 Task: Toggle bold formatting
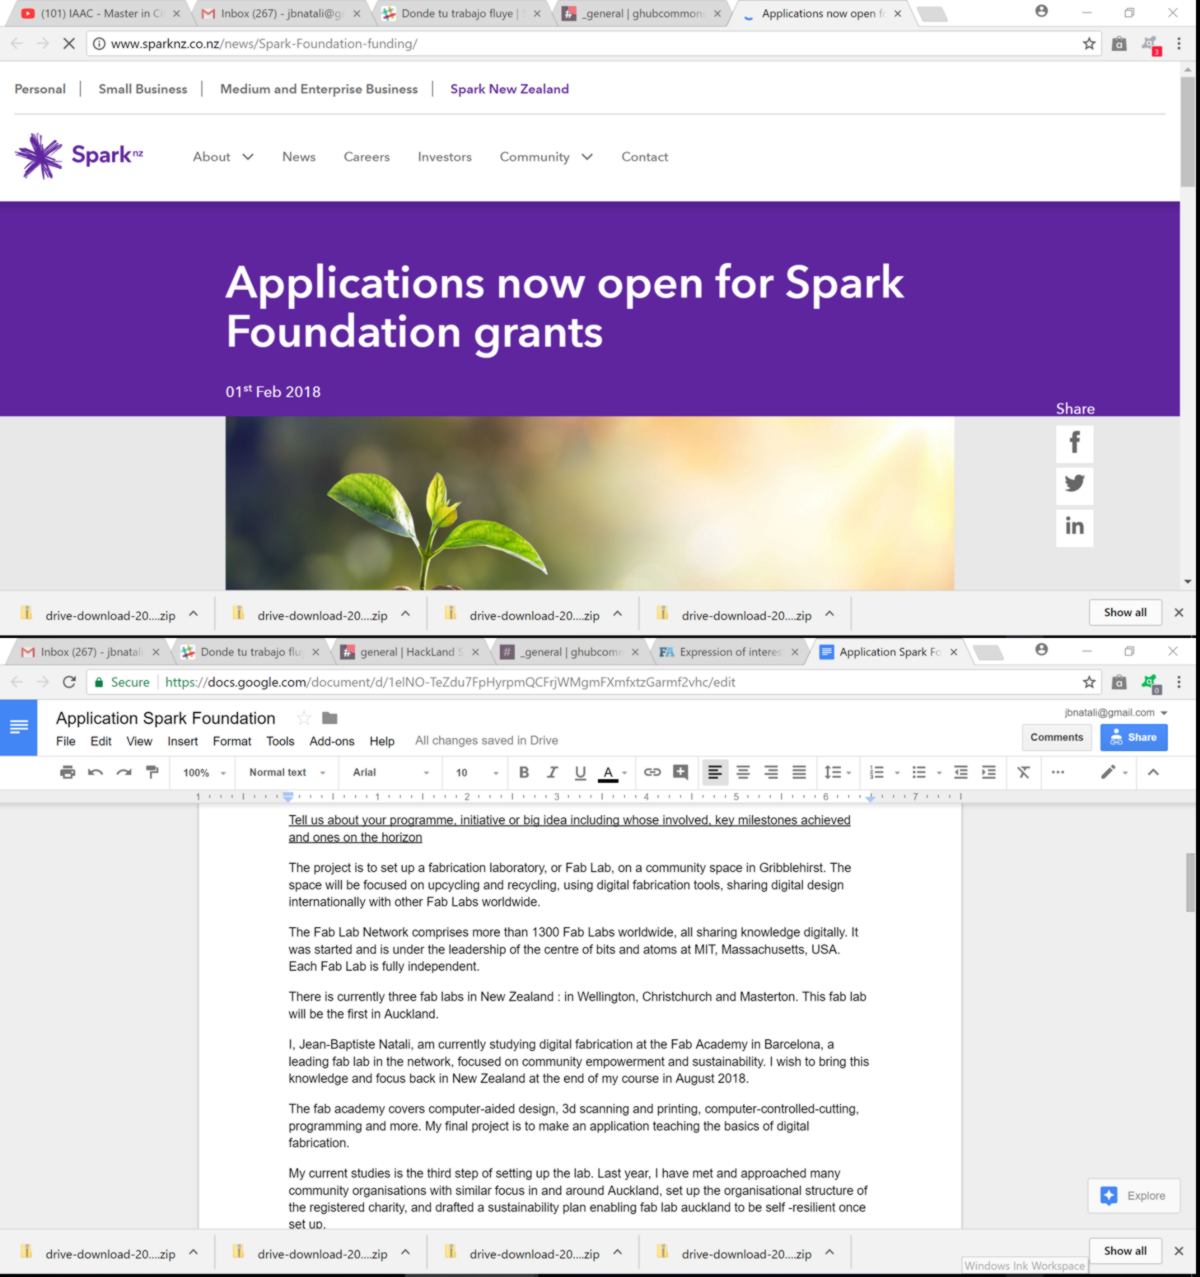(x=524, y=772)
